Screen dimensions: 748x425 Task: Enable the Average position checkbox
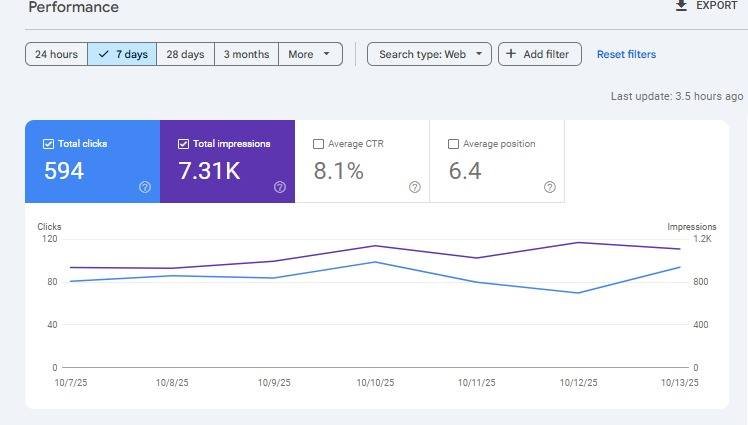coord(453,144)
